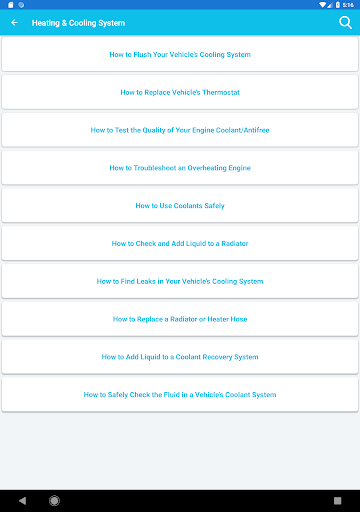Open How to Check and Add Liquid to Radiator
This screenshot has width=360, height=512.
coord(180,243)
